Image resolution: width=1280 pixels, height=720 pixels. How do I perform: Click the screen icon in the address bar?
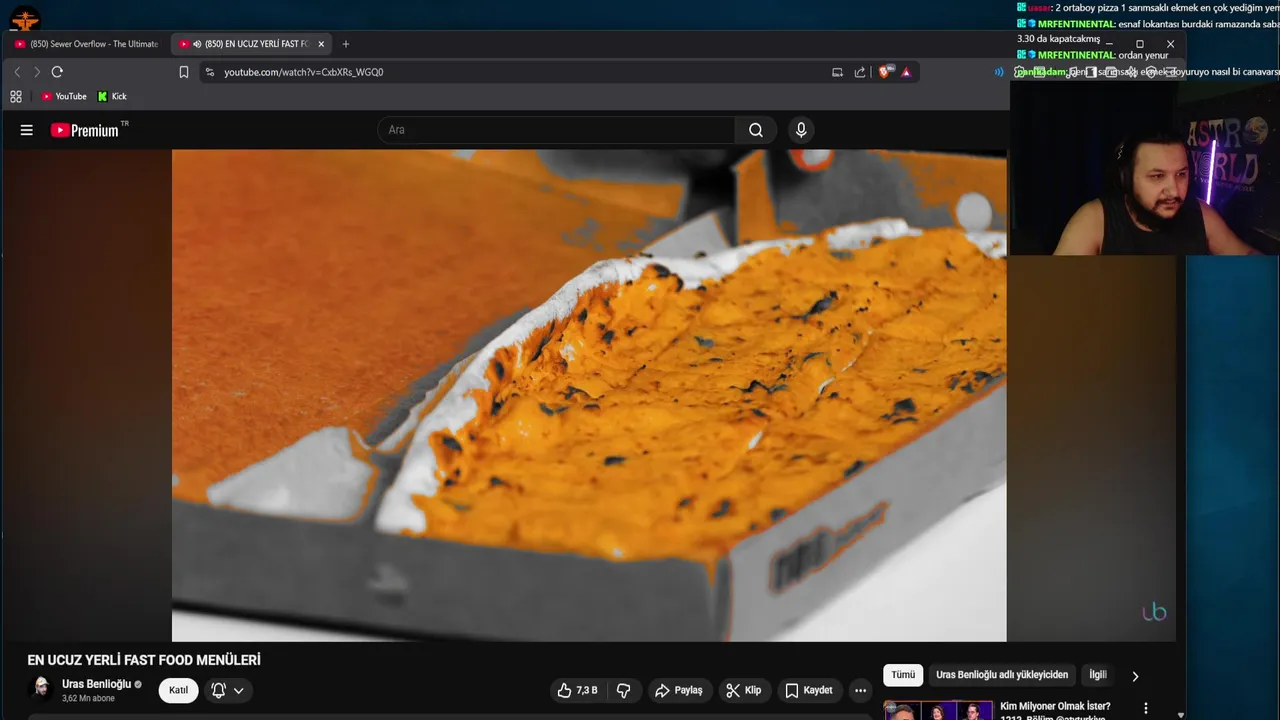(837, 72)
